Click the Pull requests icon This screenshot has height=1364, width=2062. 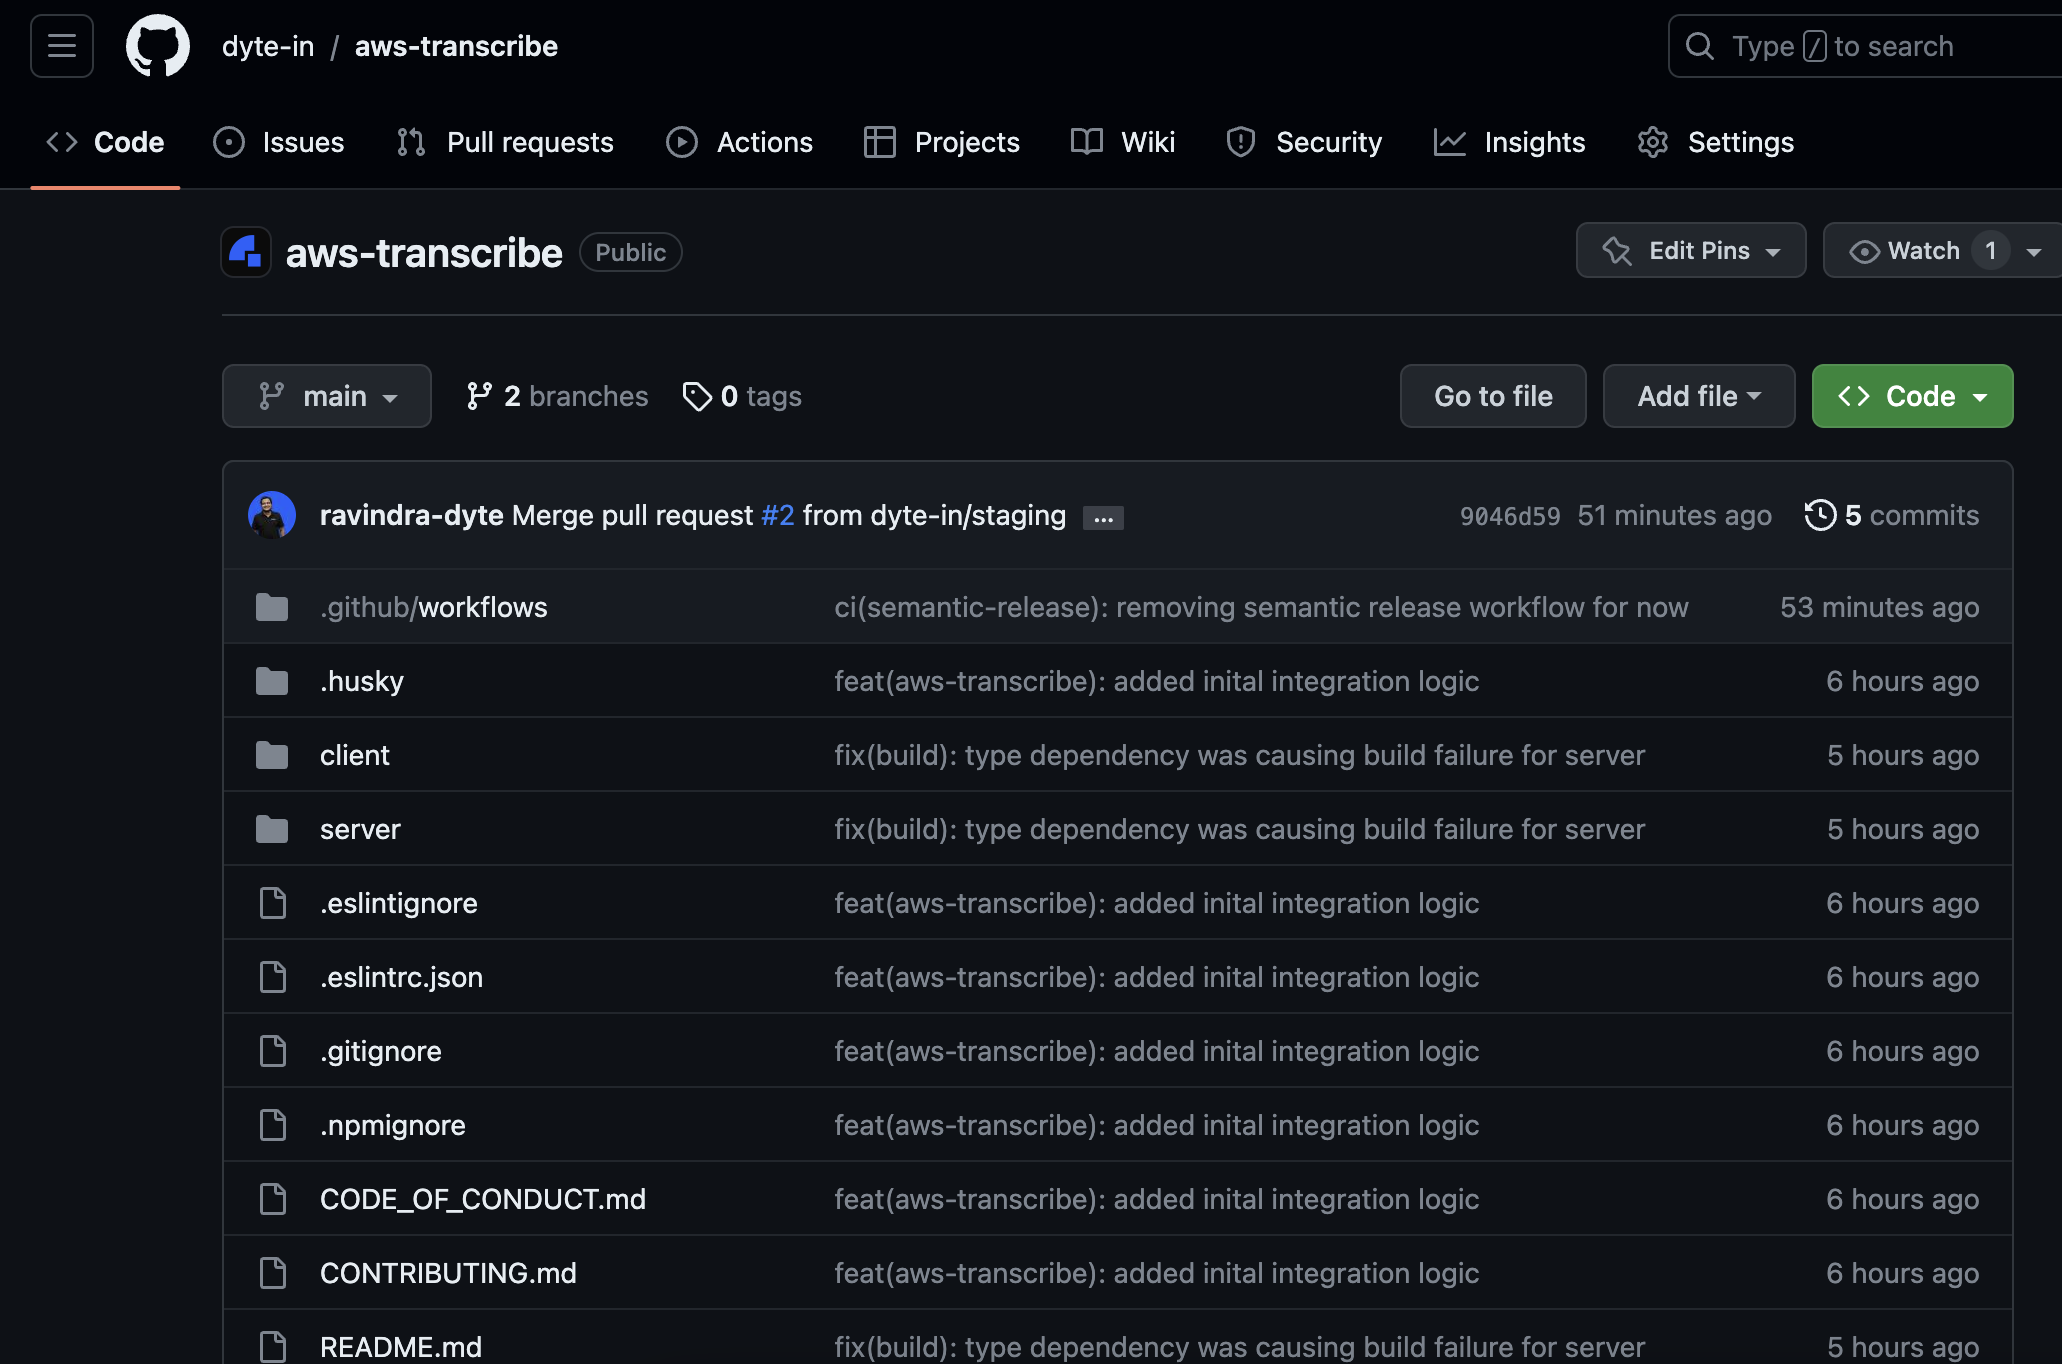pos(410,142)
